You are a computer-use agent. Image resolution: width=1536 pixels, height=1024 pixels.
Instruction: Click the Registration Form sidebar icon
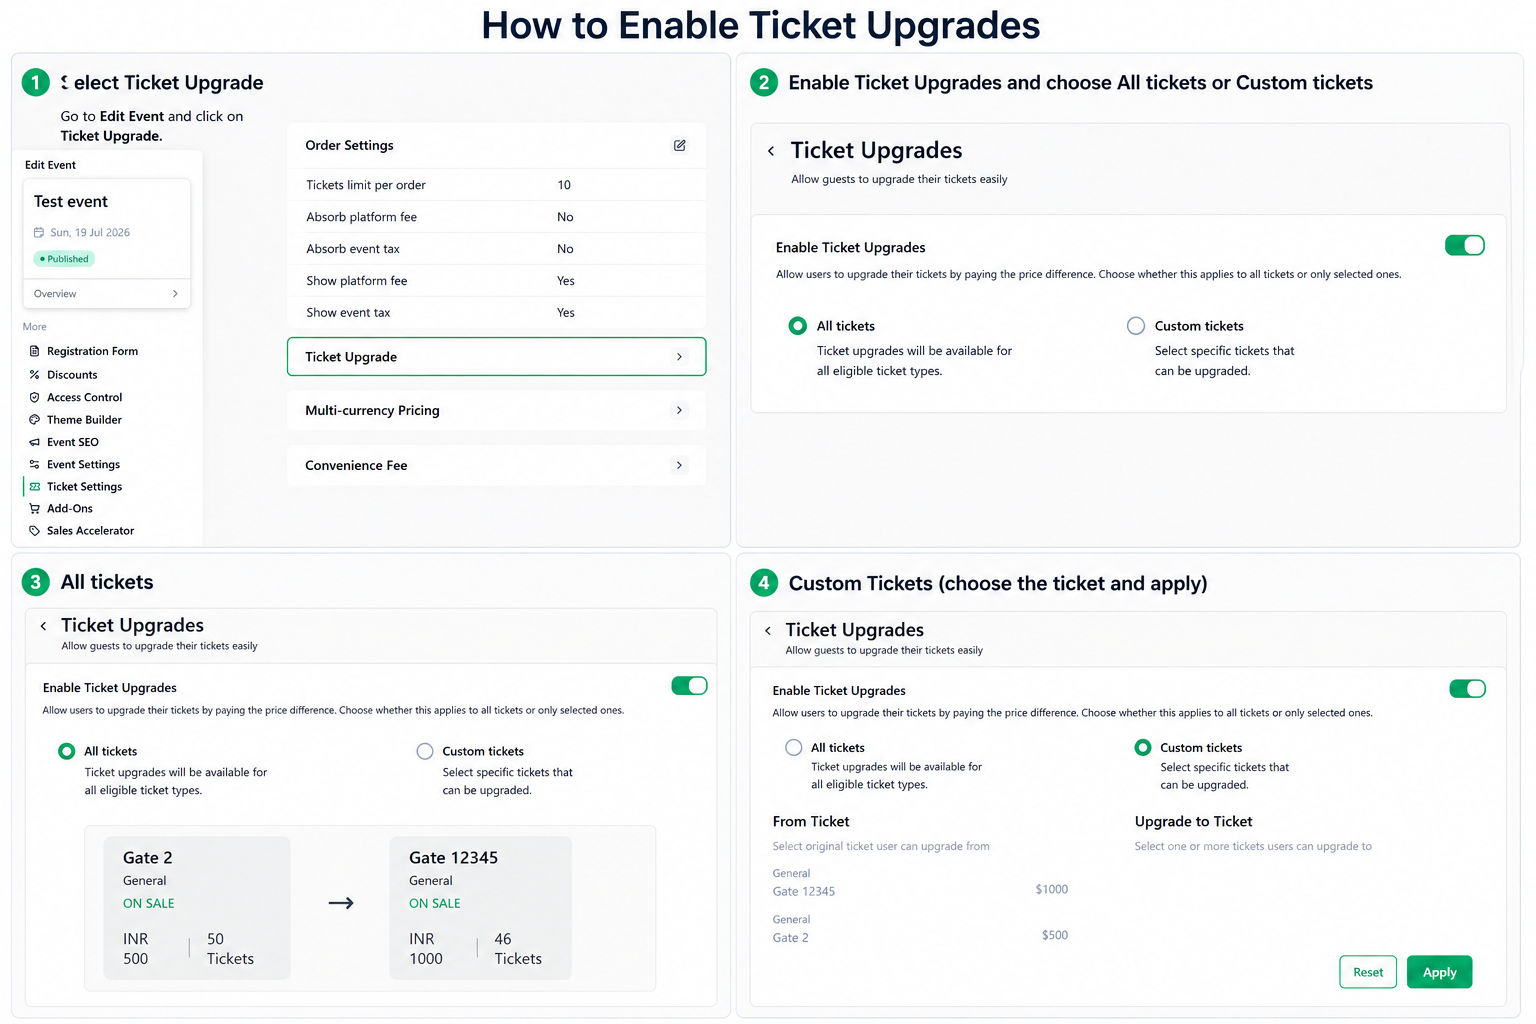35,351
